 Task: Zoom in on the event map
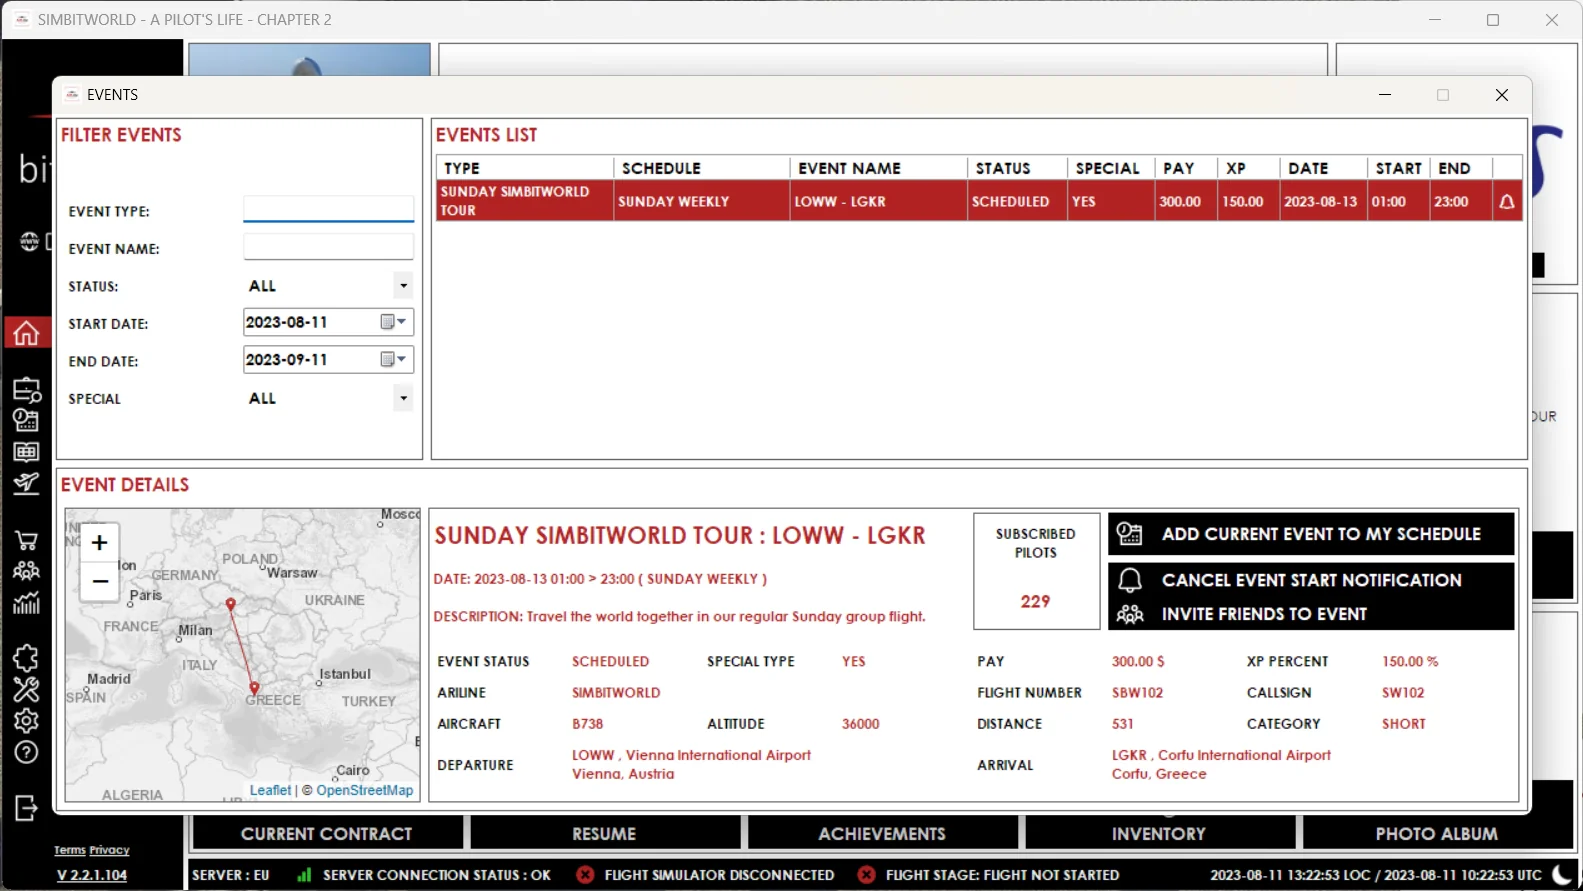pyautogui.click(x=99, y=542)
